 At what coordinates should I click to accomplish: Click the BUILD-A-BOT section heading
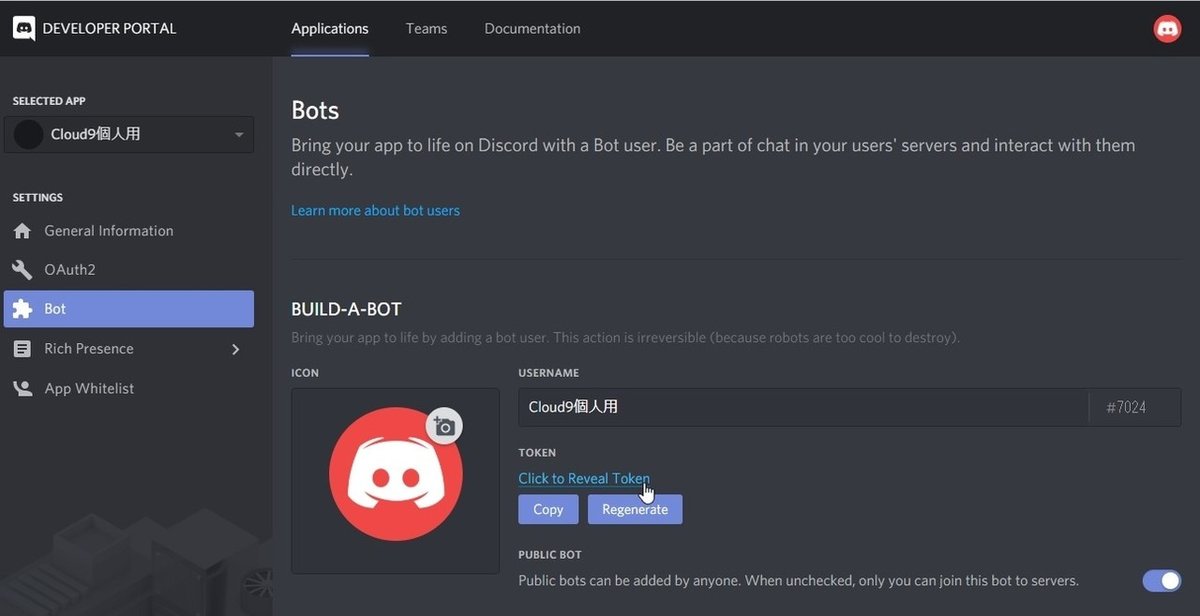346,309
